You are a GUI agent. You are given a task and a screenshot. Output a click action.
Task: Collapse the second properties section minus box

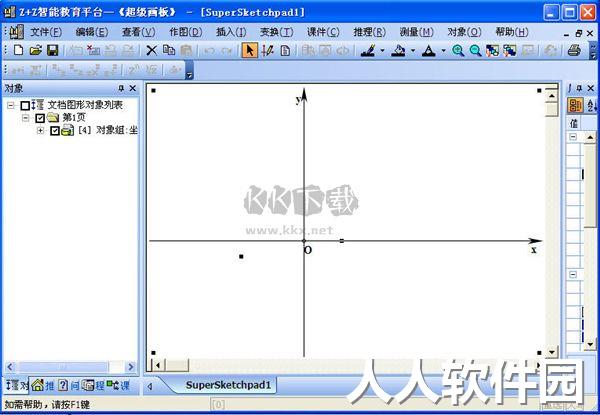point(573,274)
